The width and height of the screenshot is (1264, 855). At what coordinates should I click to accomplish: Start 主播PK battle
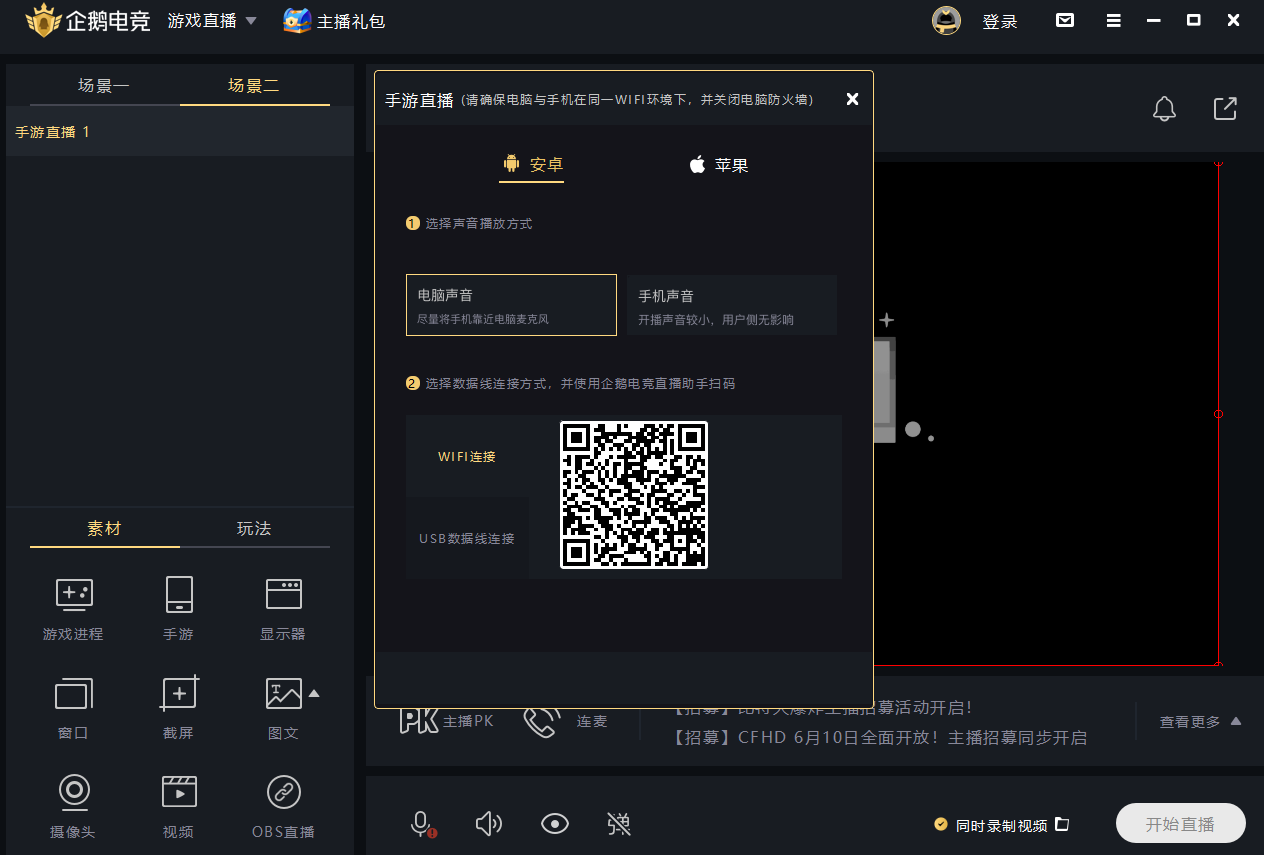coord(446,720)
